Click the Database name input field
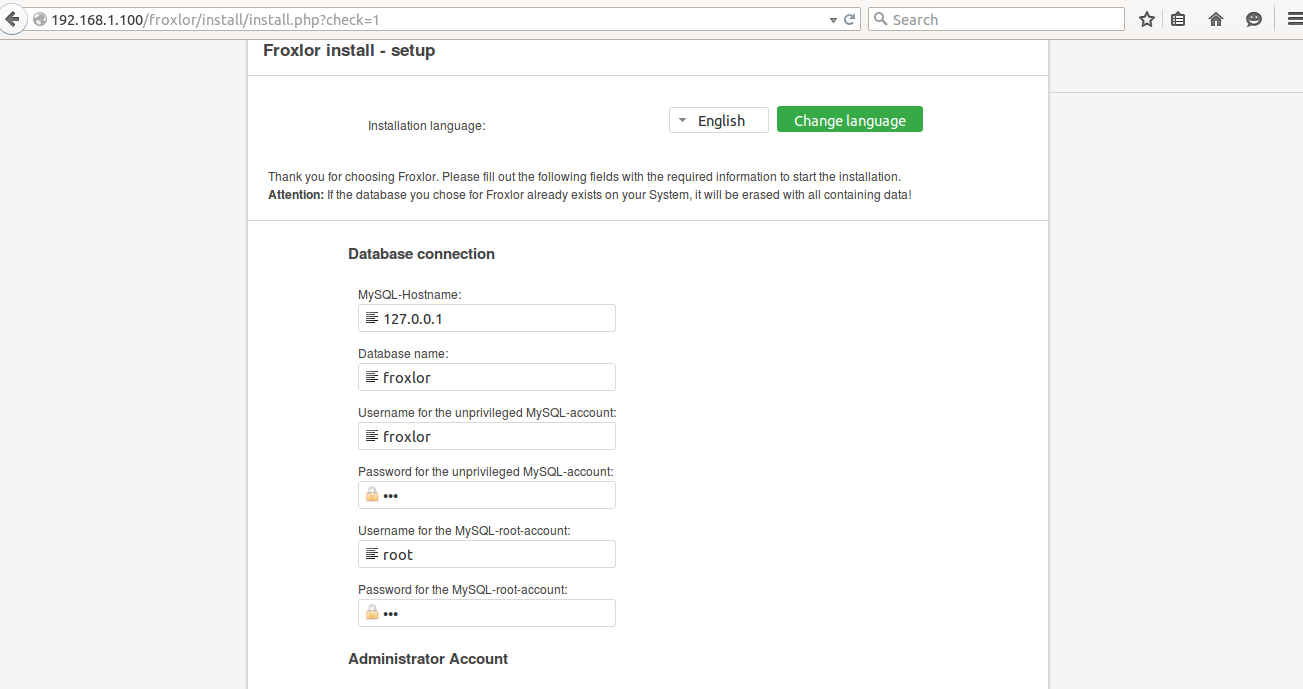 pos(487,377)
